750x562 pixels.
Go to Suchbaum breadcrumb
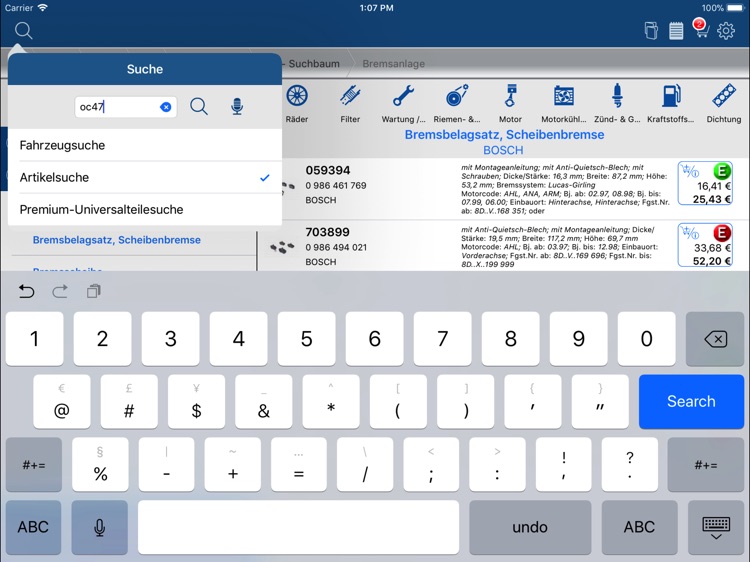pos(314,64)
